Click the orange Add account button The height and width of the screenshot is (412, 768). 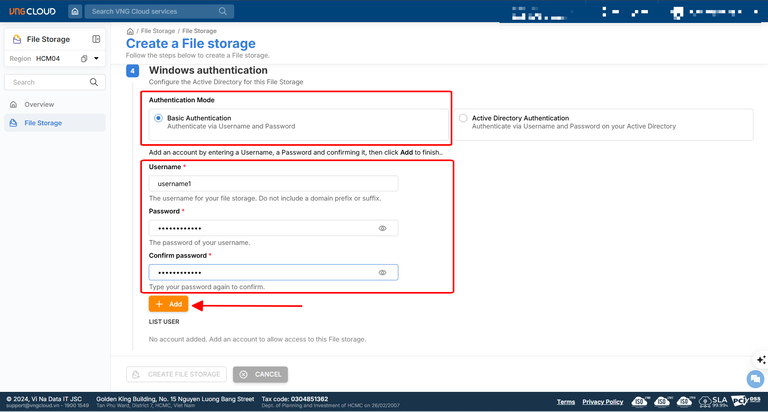click(168, 304)
